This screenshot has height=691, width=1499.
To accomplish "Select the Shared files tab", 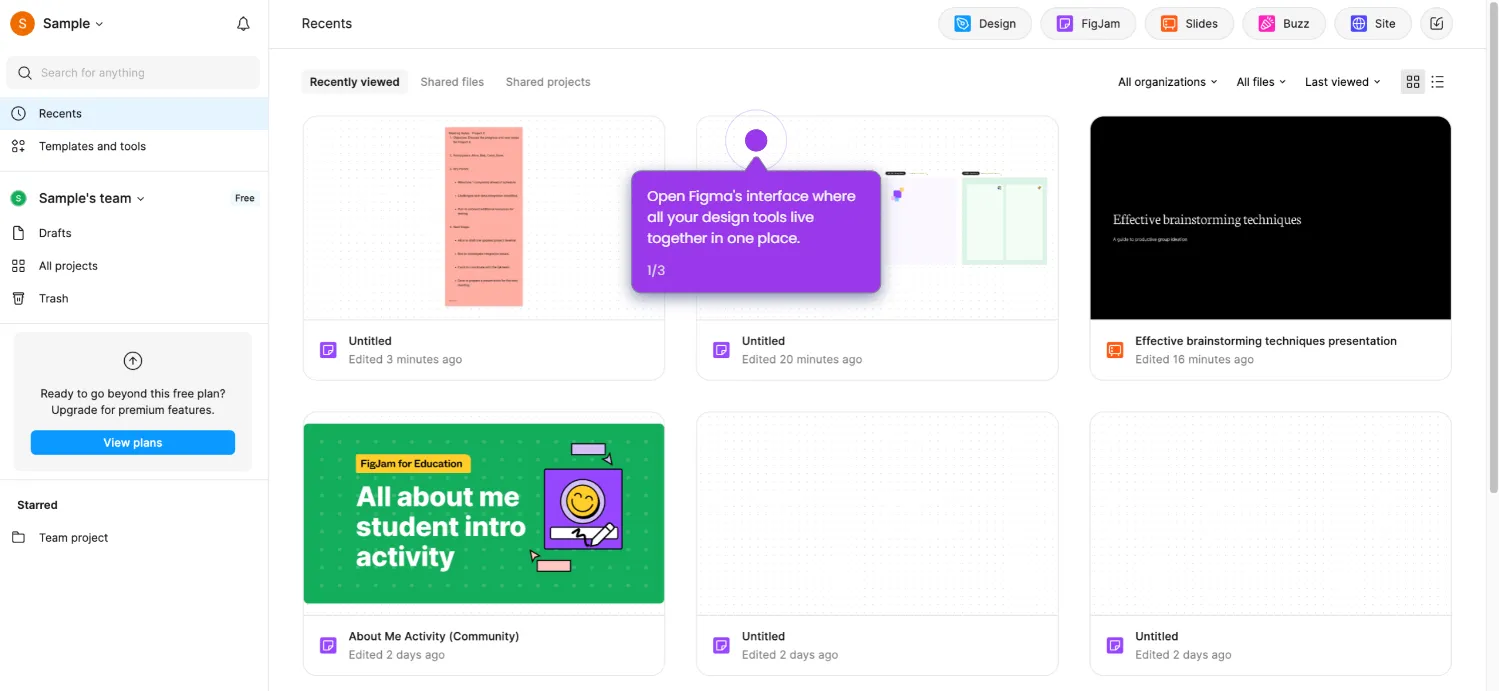I will [452, 82].
